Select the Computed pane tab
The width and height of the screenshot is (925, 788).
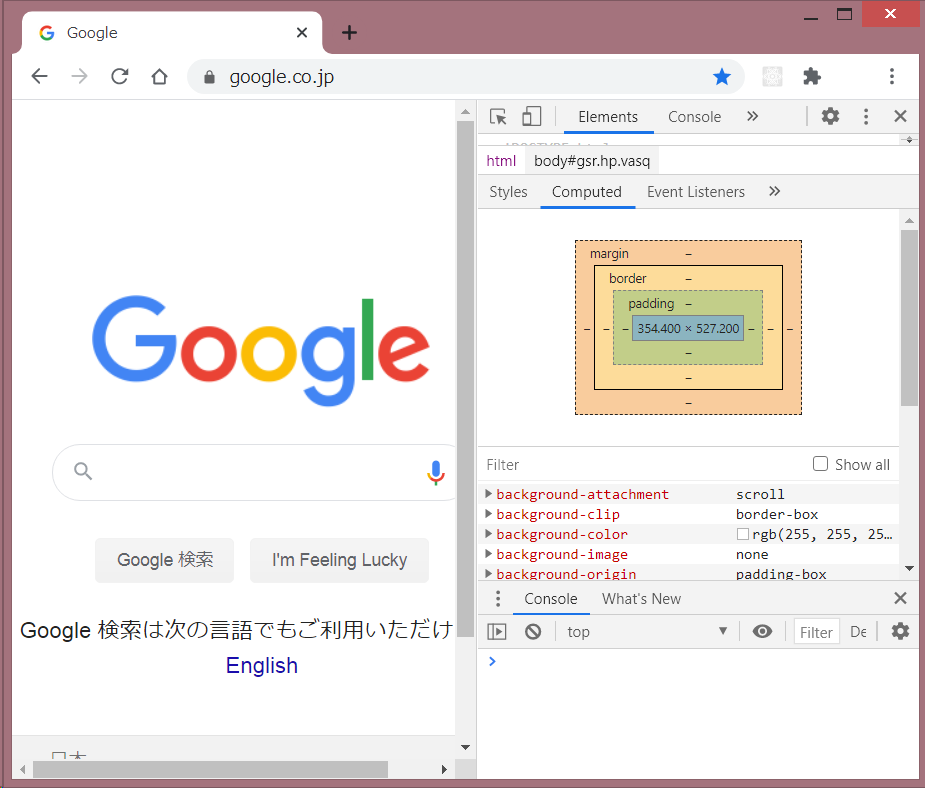point(587,192)
